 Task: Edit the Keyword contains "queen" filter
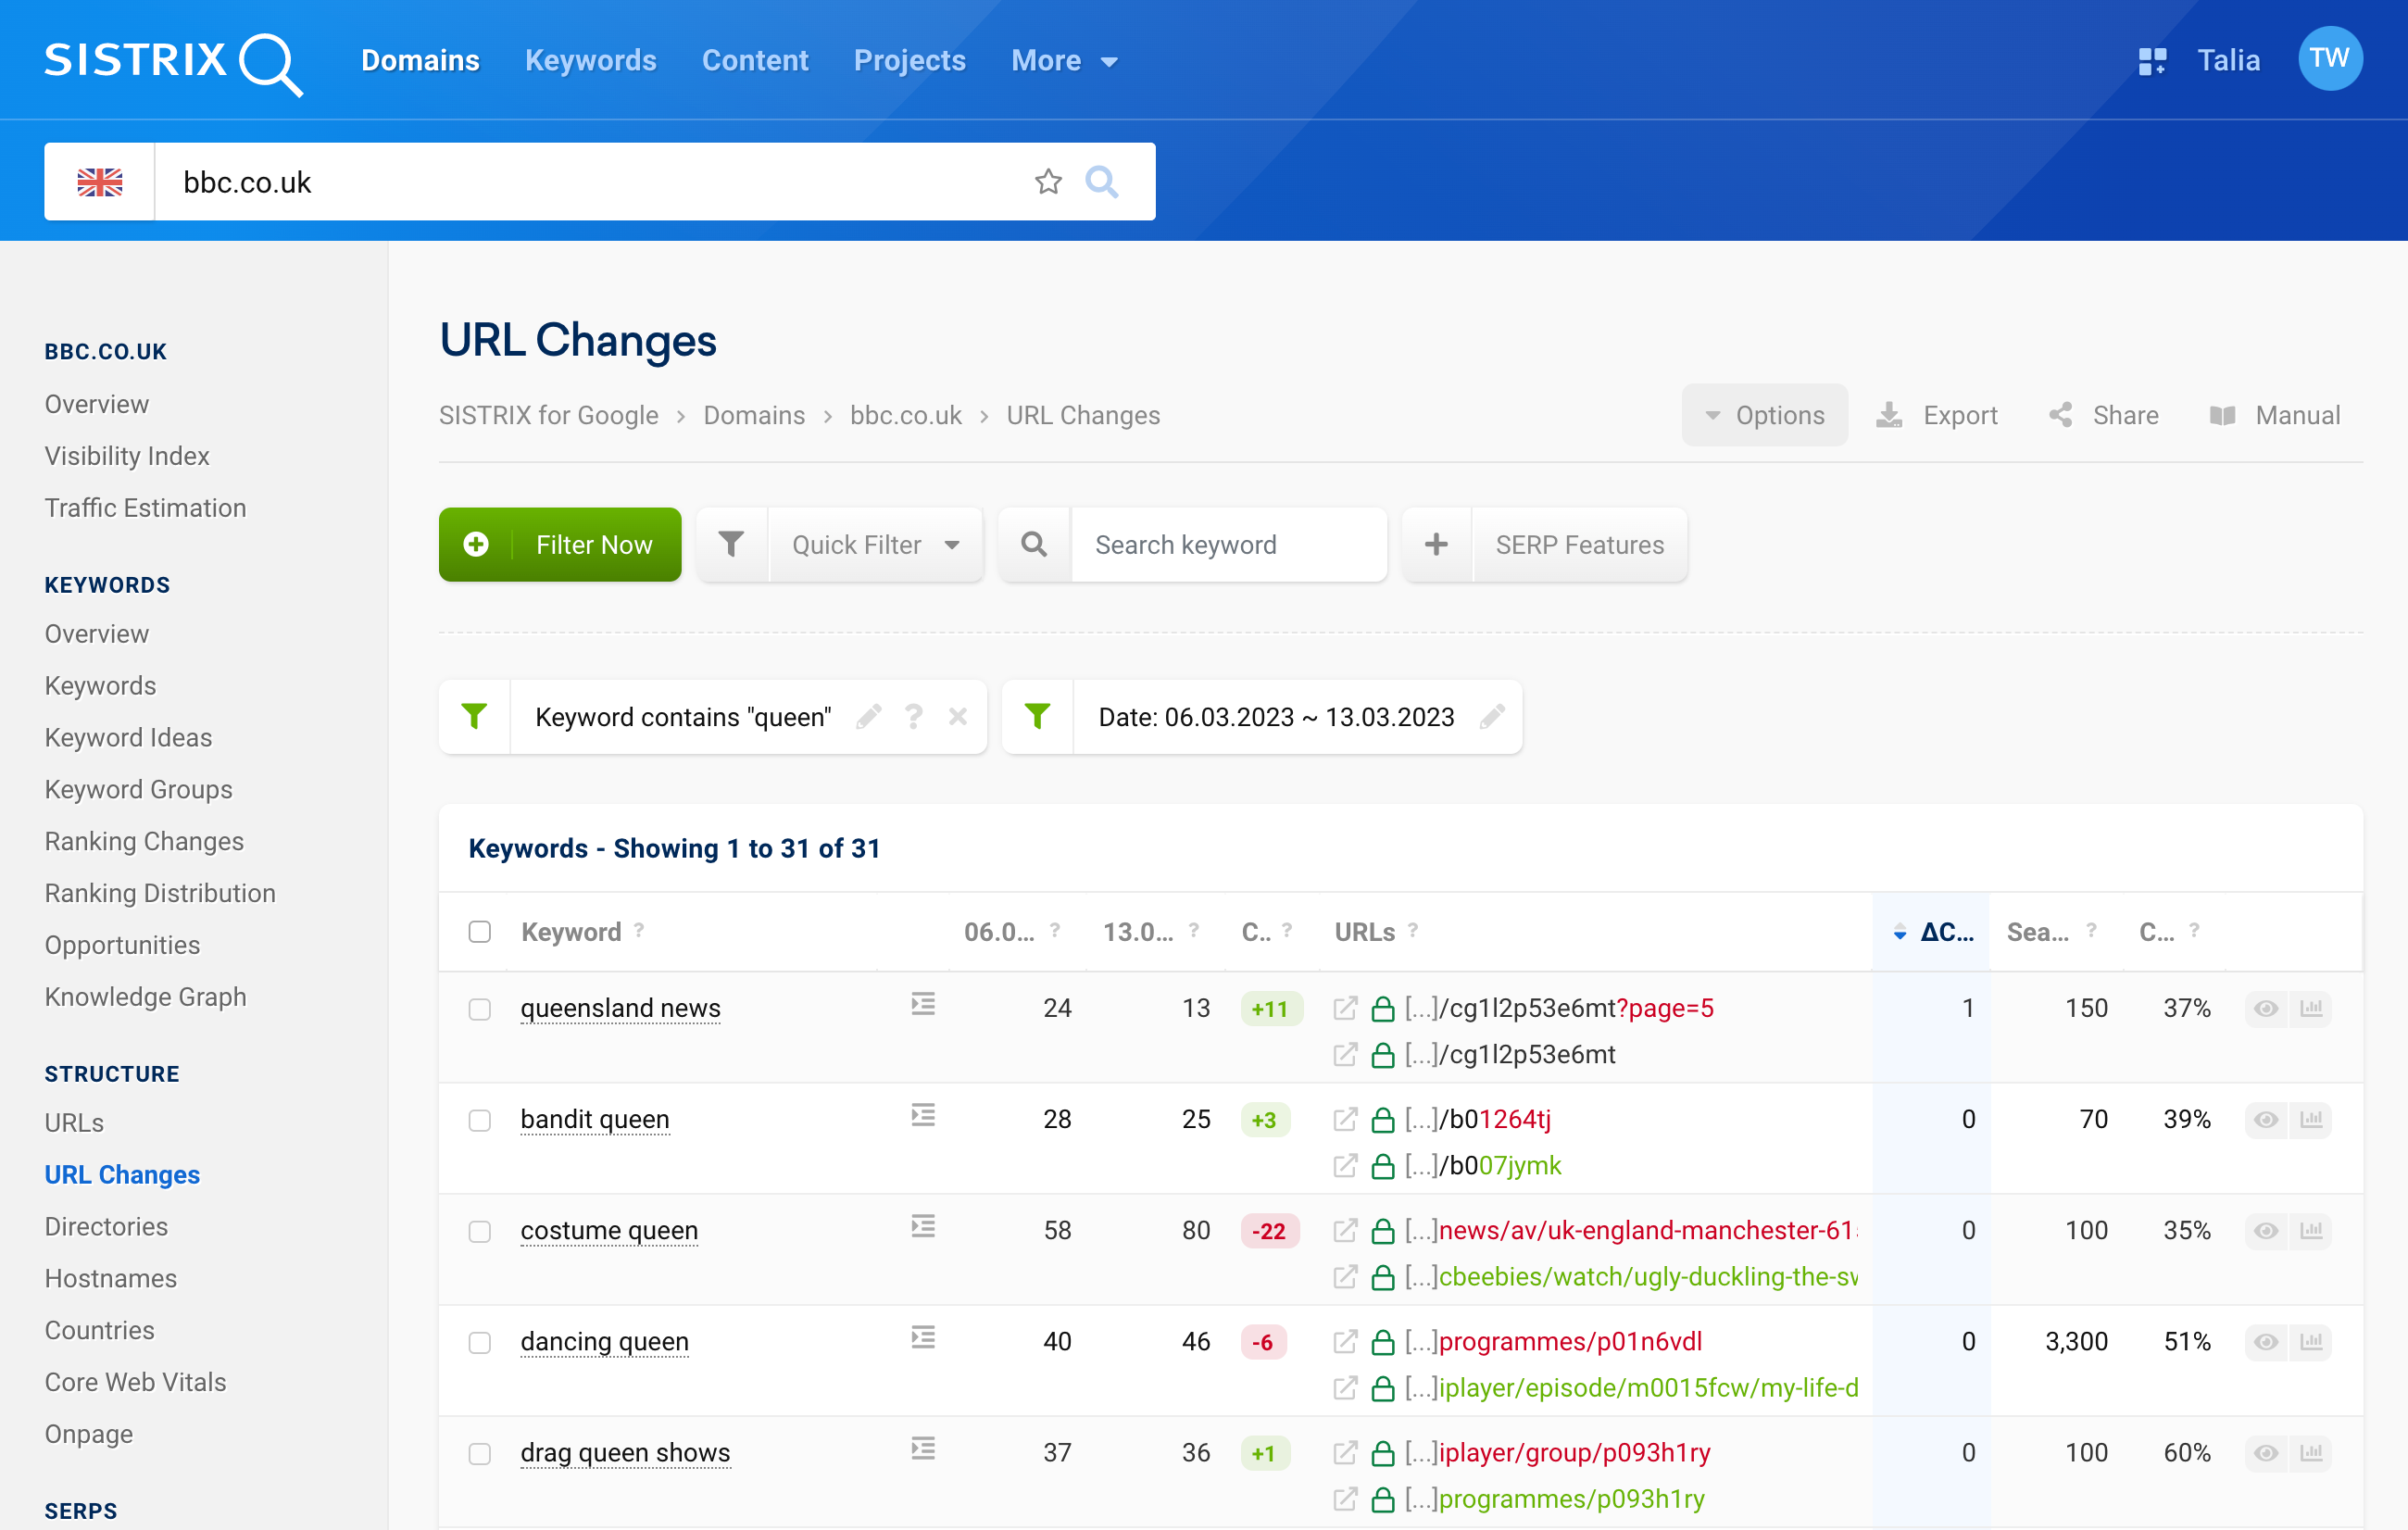[x=869, y=717]
